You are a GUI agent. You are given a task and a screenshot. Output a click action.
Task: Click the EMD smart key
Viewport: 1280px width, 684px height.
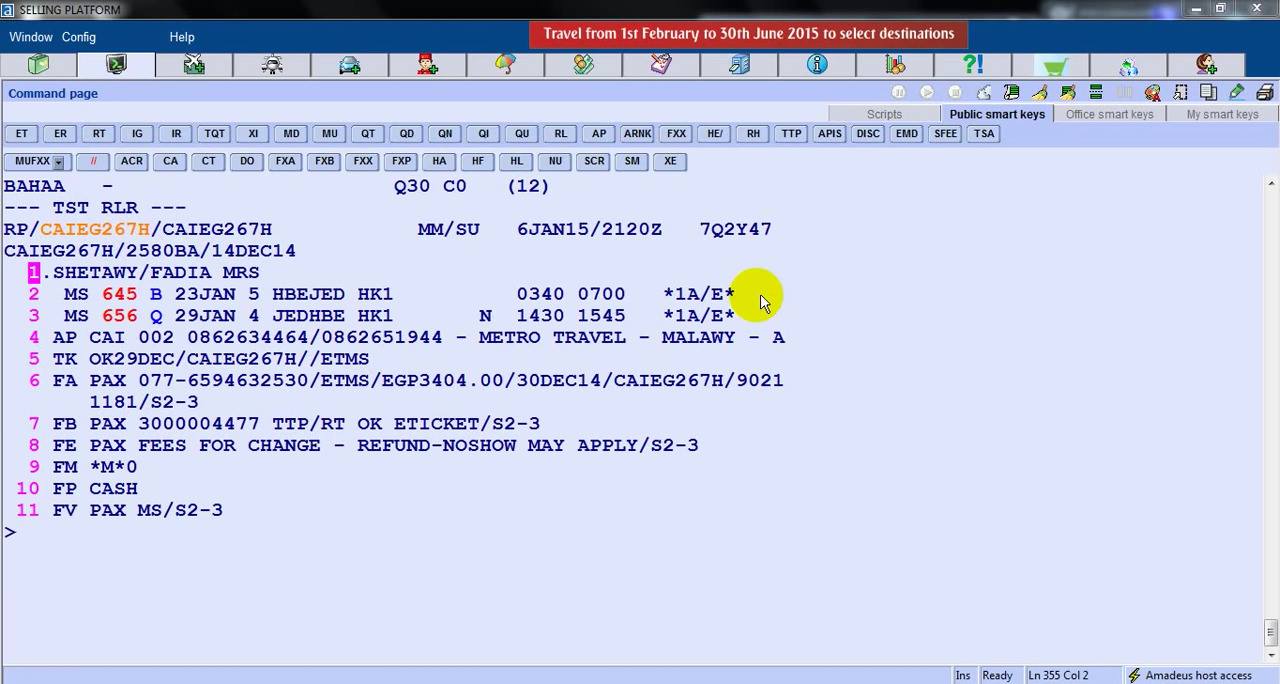(907, 134)
